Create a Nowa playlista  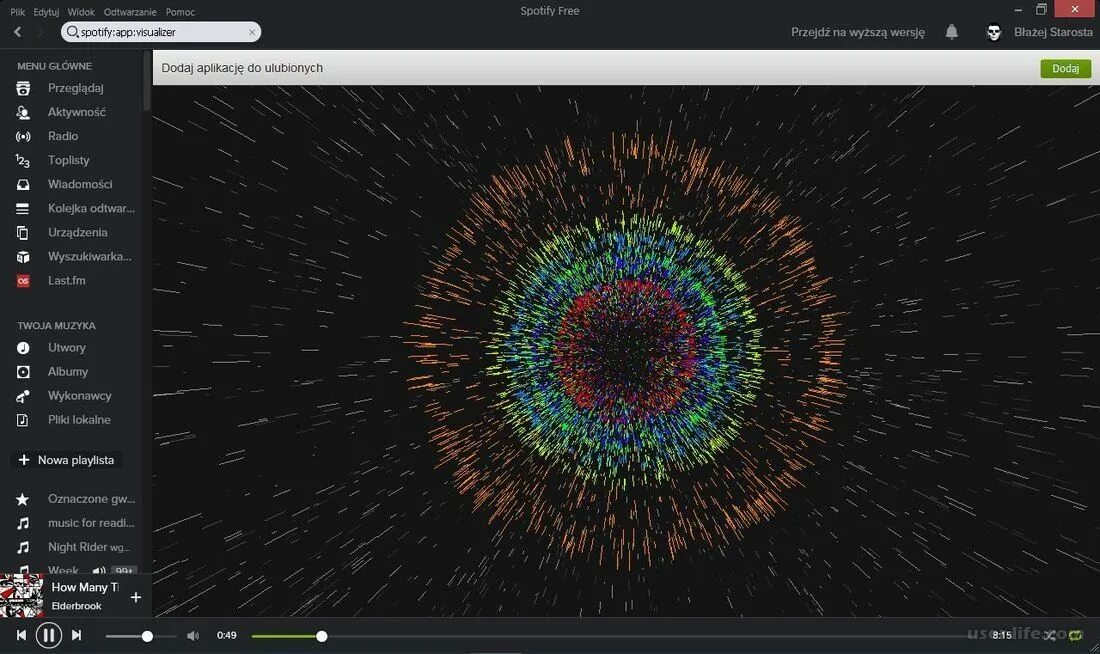(x=67, y=460)
